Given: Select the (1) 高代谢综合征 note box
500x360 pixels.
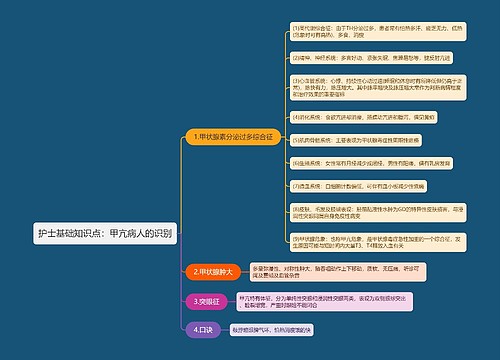Looking at the screenshot, I should coord(378,32).
